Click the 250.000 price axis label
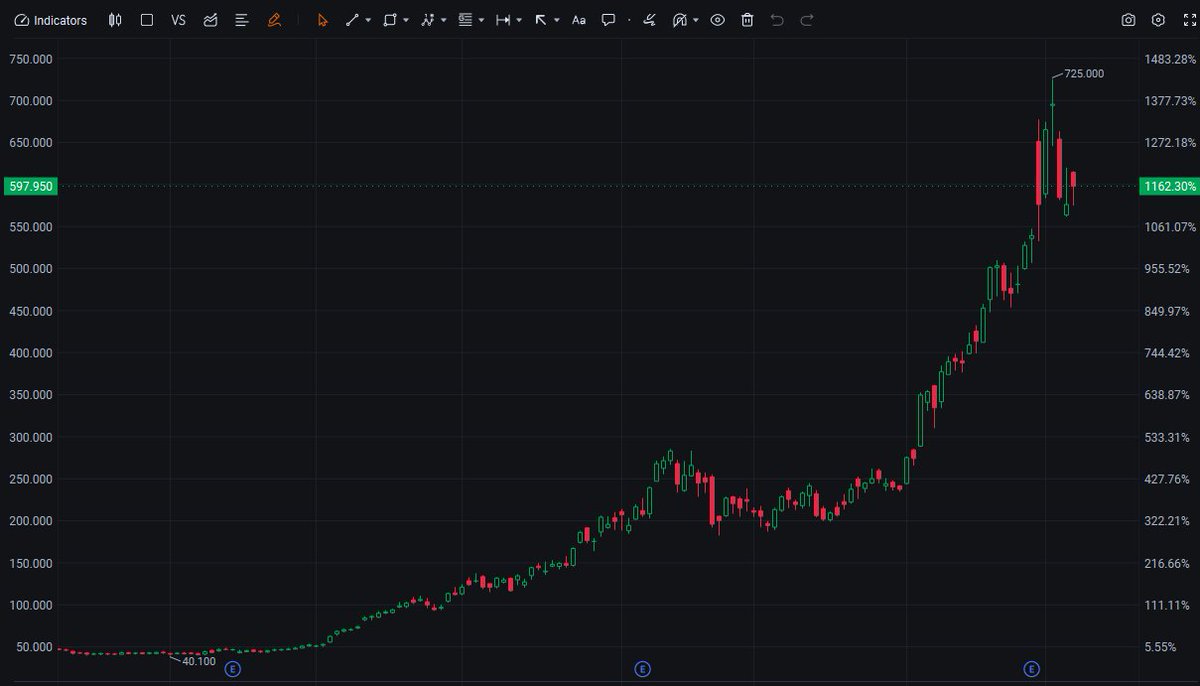Screen dimensions: 1200x686 (31, 479)
